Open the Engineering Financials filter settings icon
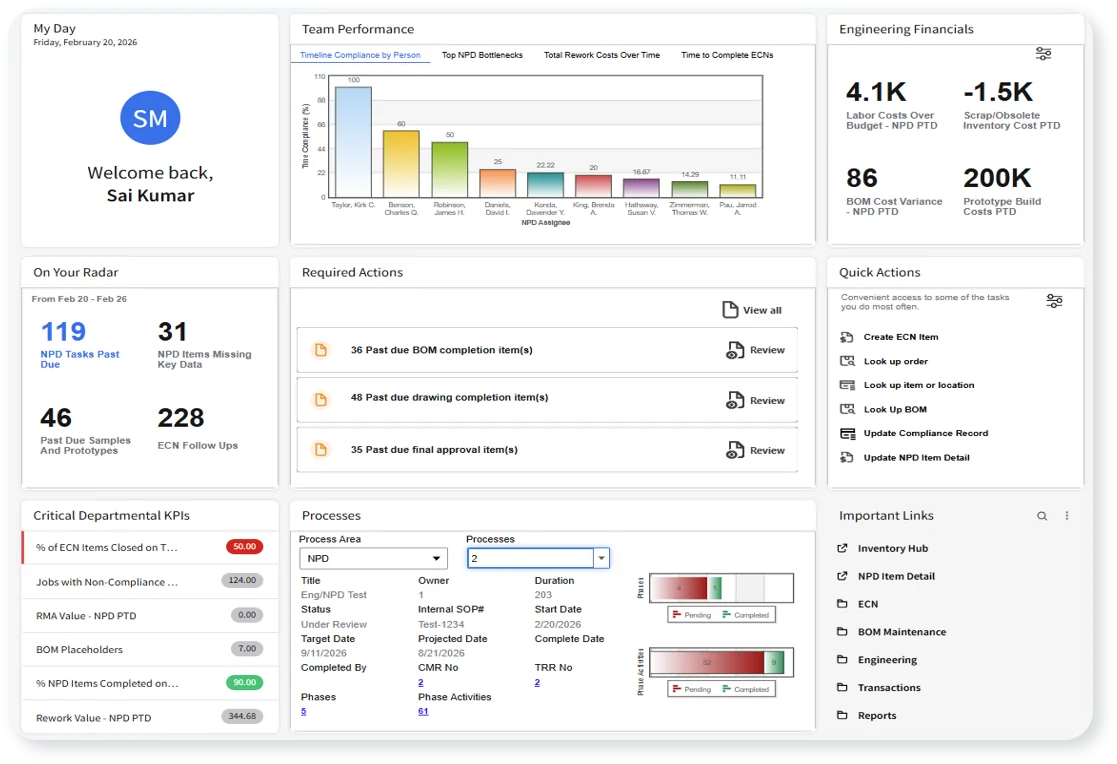 [x=1043, y=55]
